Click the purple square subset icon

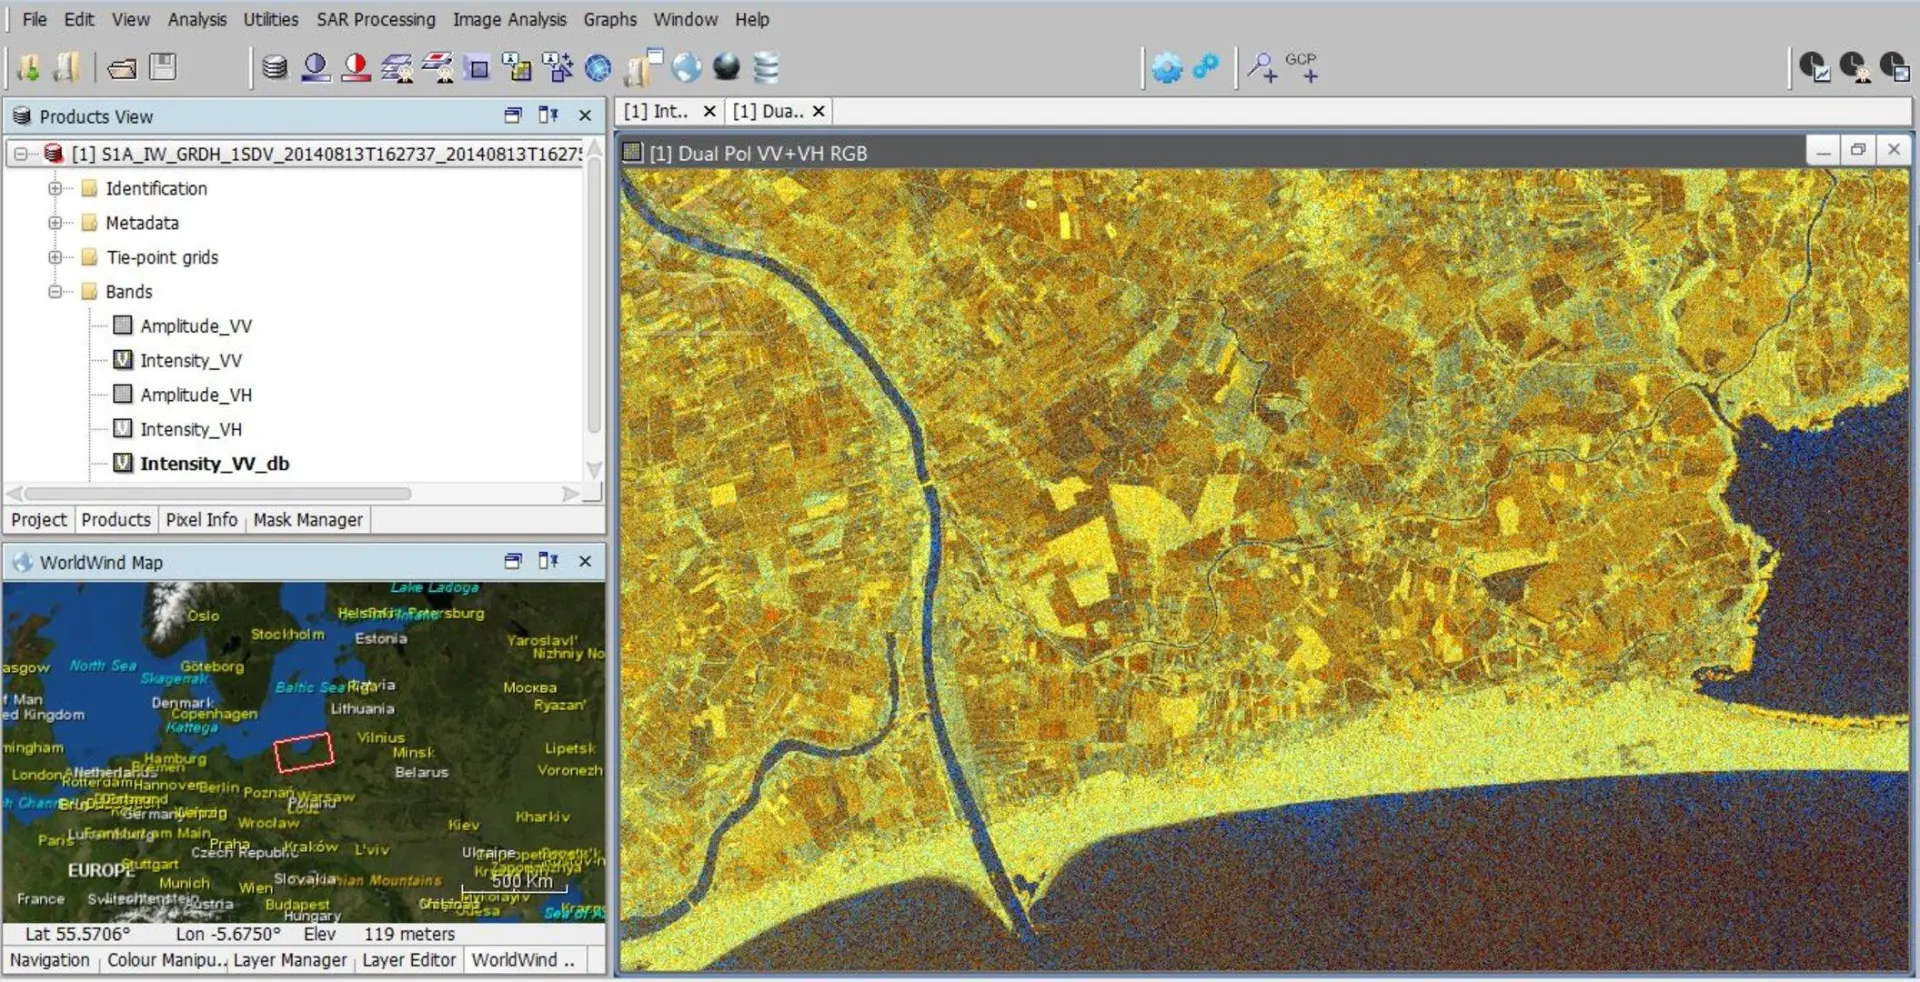tap(478, 68)
